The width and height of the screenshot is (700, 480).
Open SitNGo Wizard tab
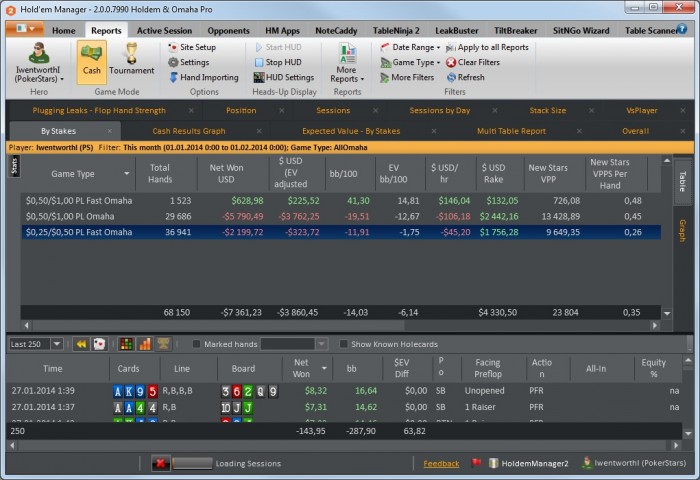tap(581, 31)
